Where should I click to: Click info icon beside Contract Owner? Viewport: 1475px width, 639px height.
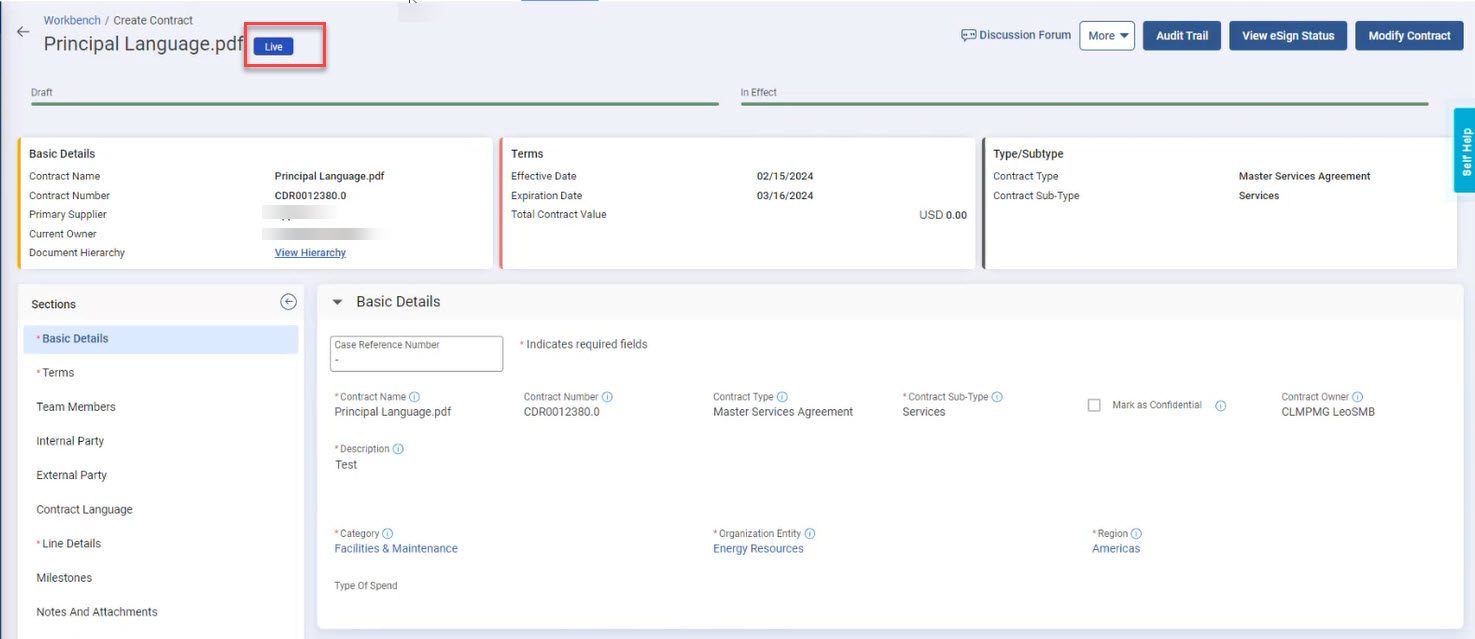(x=1357, y=397)
